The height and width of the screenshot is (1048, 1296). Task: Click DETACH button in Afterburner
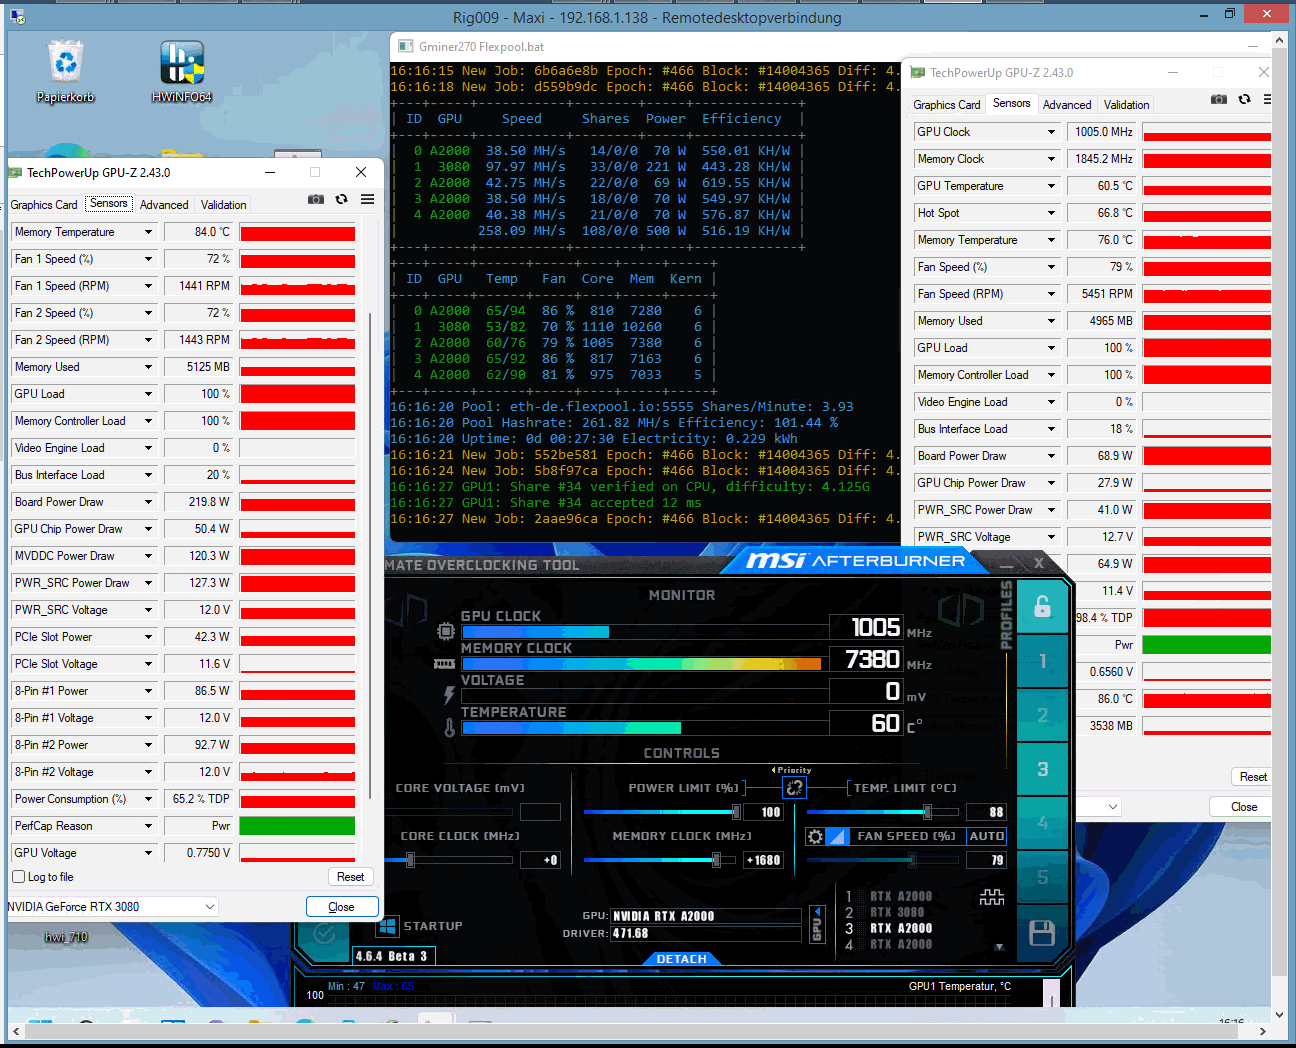(681, 958)
